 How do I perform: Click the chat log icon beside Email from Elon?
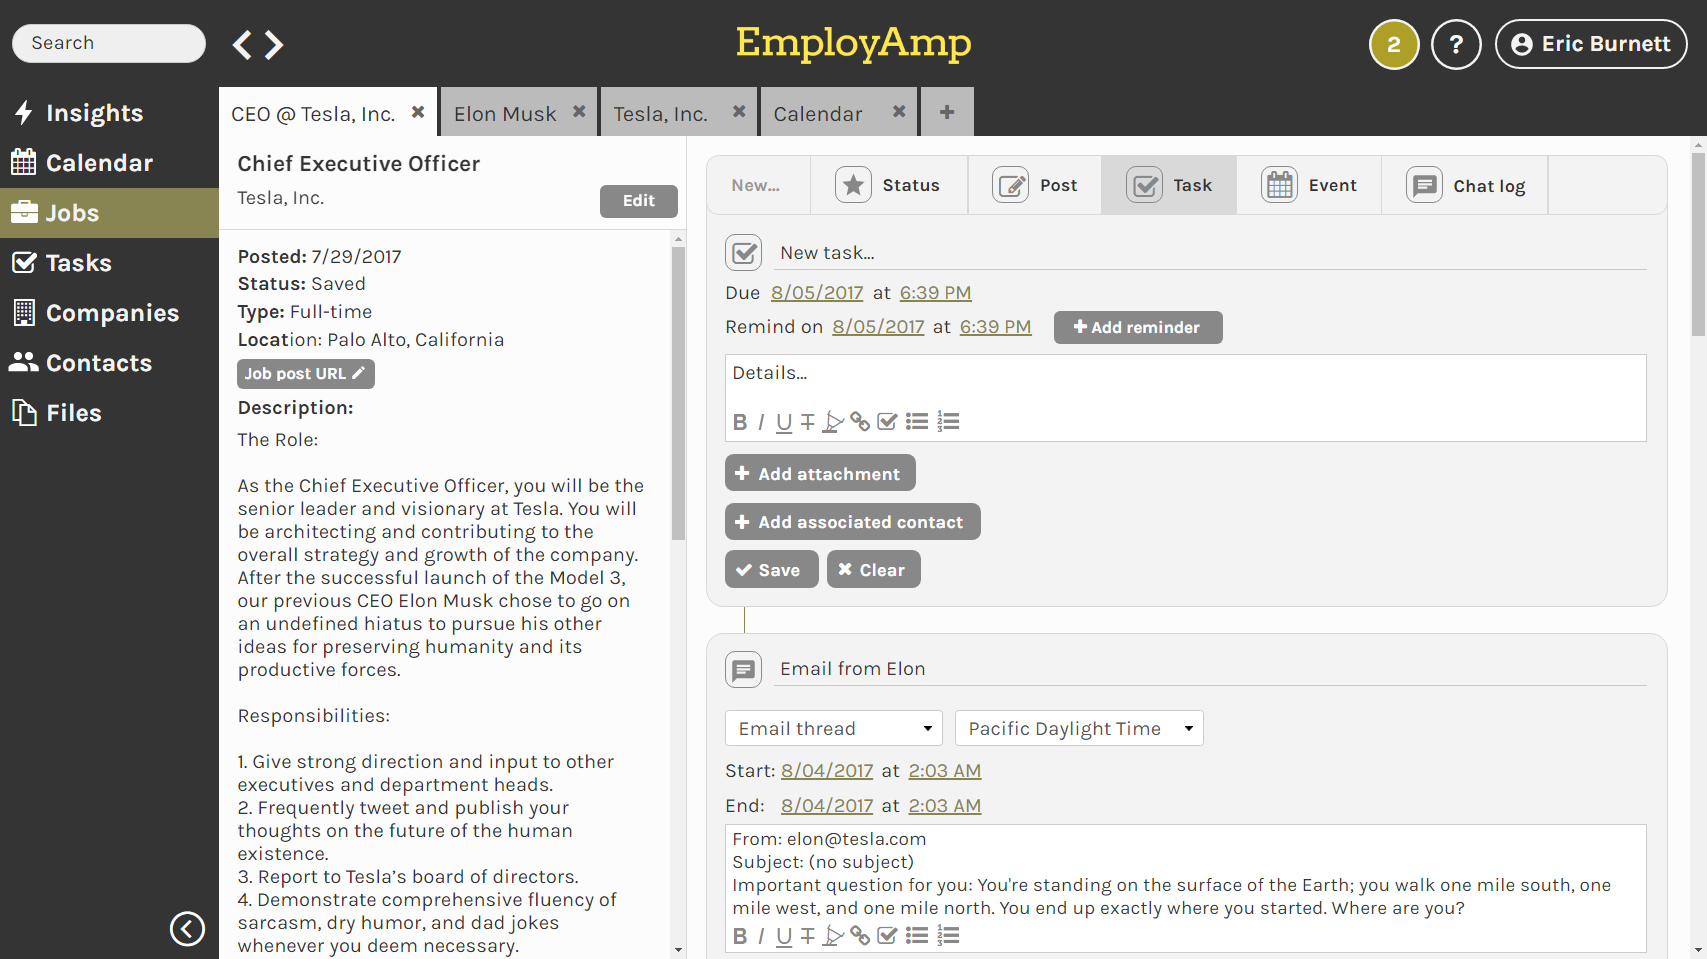click(743, 670)
